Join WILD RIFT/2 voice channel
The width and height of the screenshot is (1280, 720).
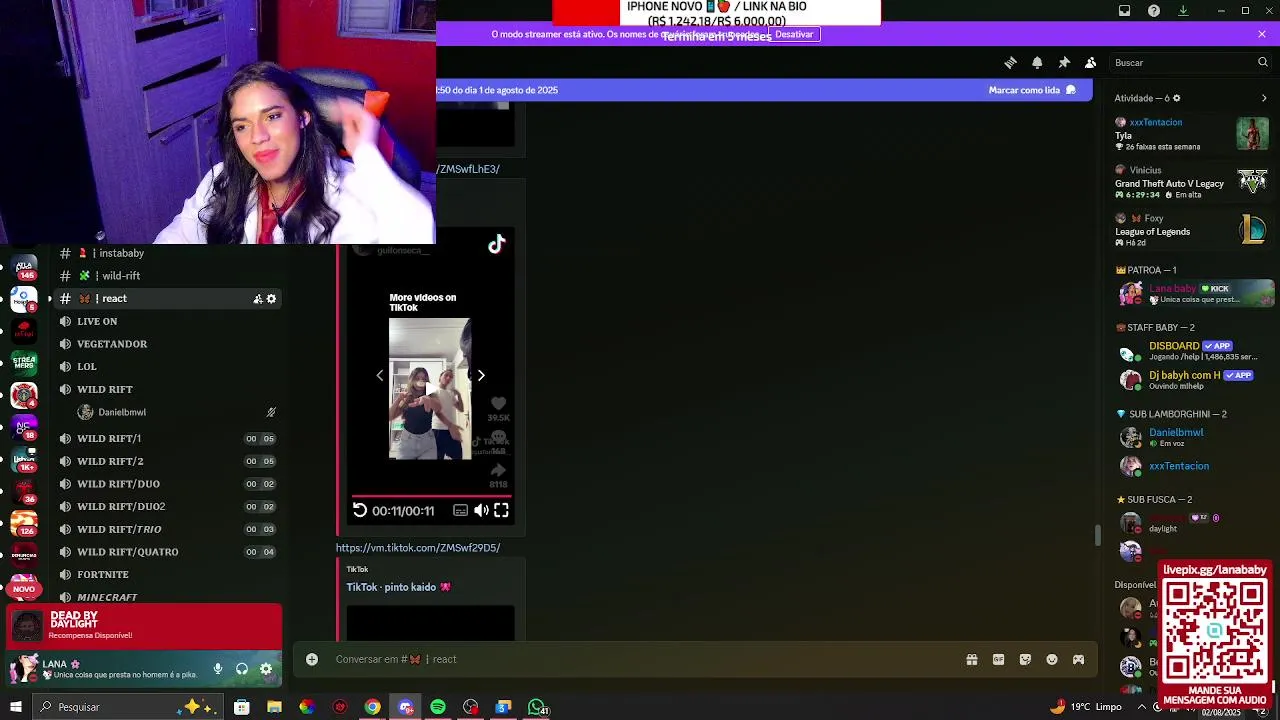coord(167,461)
